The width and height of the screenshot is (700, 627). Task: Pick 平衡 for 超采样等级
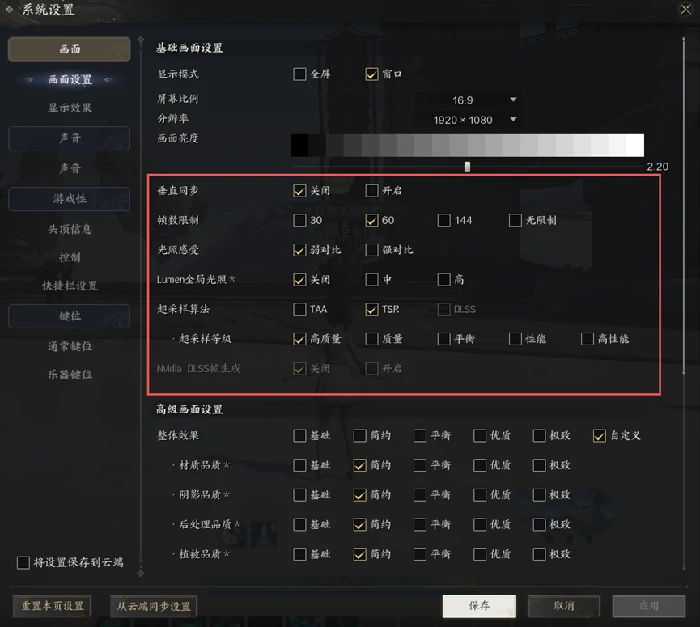(444, 339)
